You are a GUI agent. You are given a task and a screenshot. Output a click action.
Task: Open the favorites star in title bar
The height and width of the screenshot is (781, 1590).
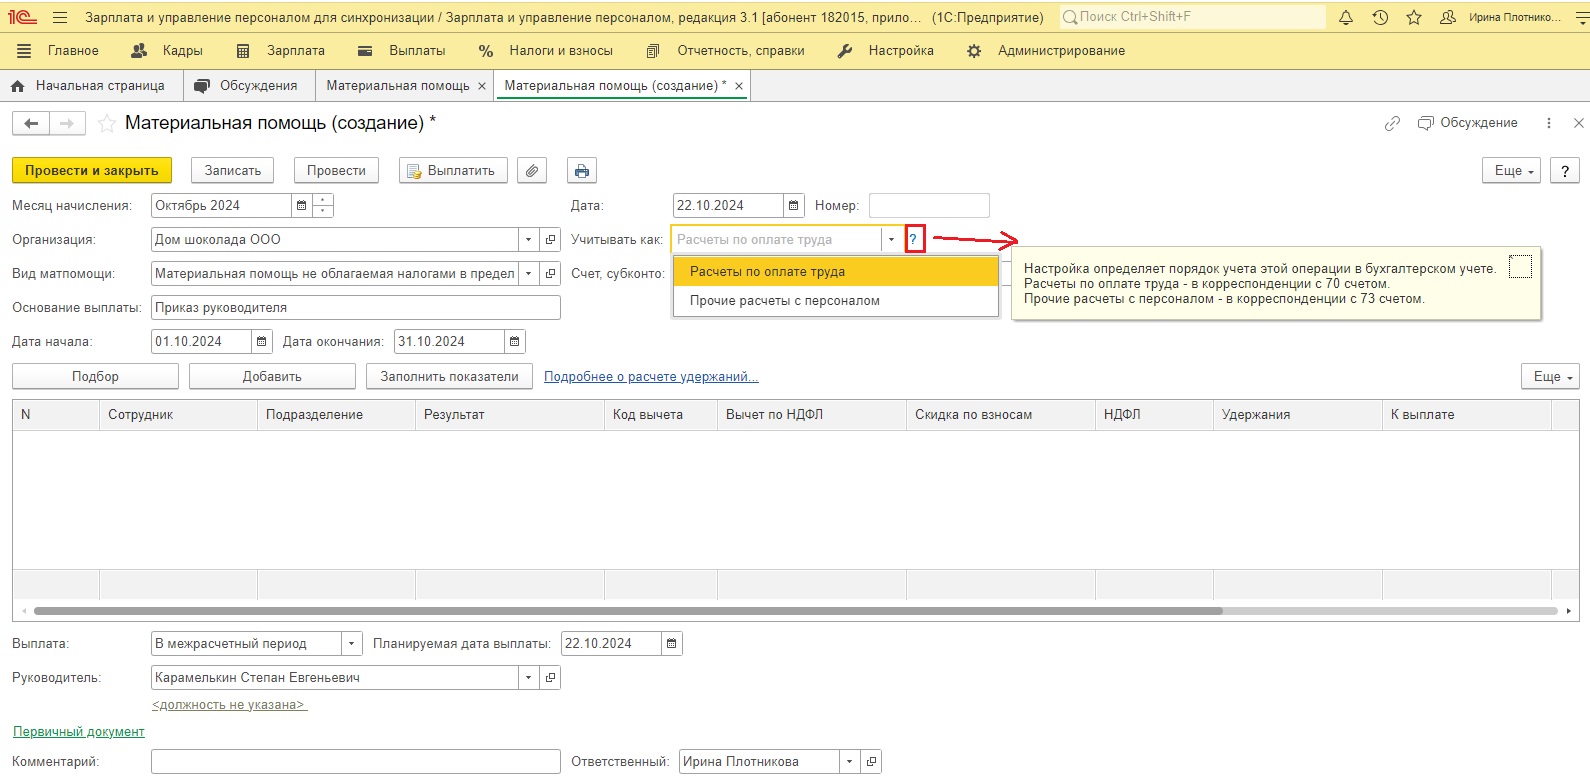click(x=1414, y=17)
